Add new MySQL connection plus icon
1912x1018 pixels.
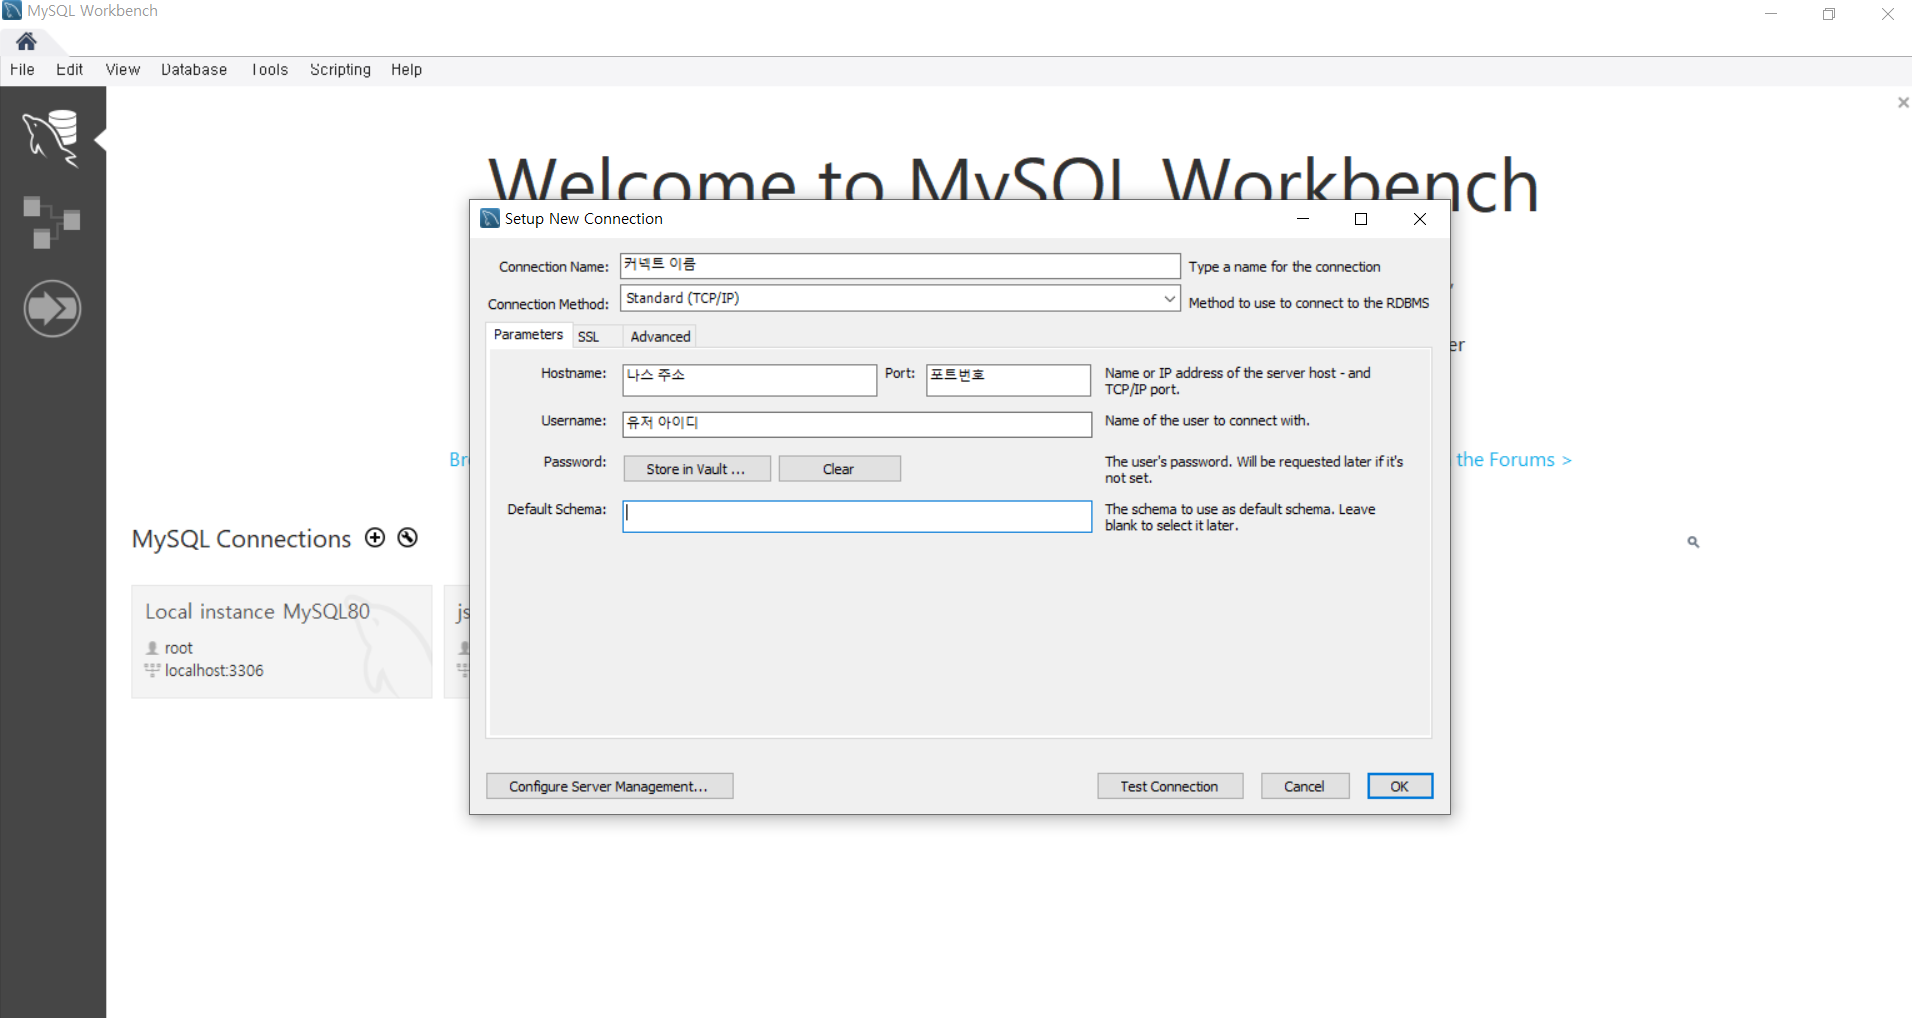click(x=375, y=538)
